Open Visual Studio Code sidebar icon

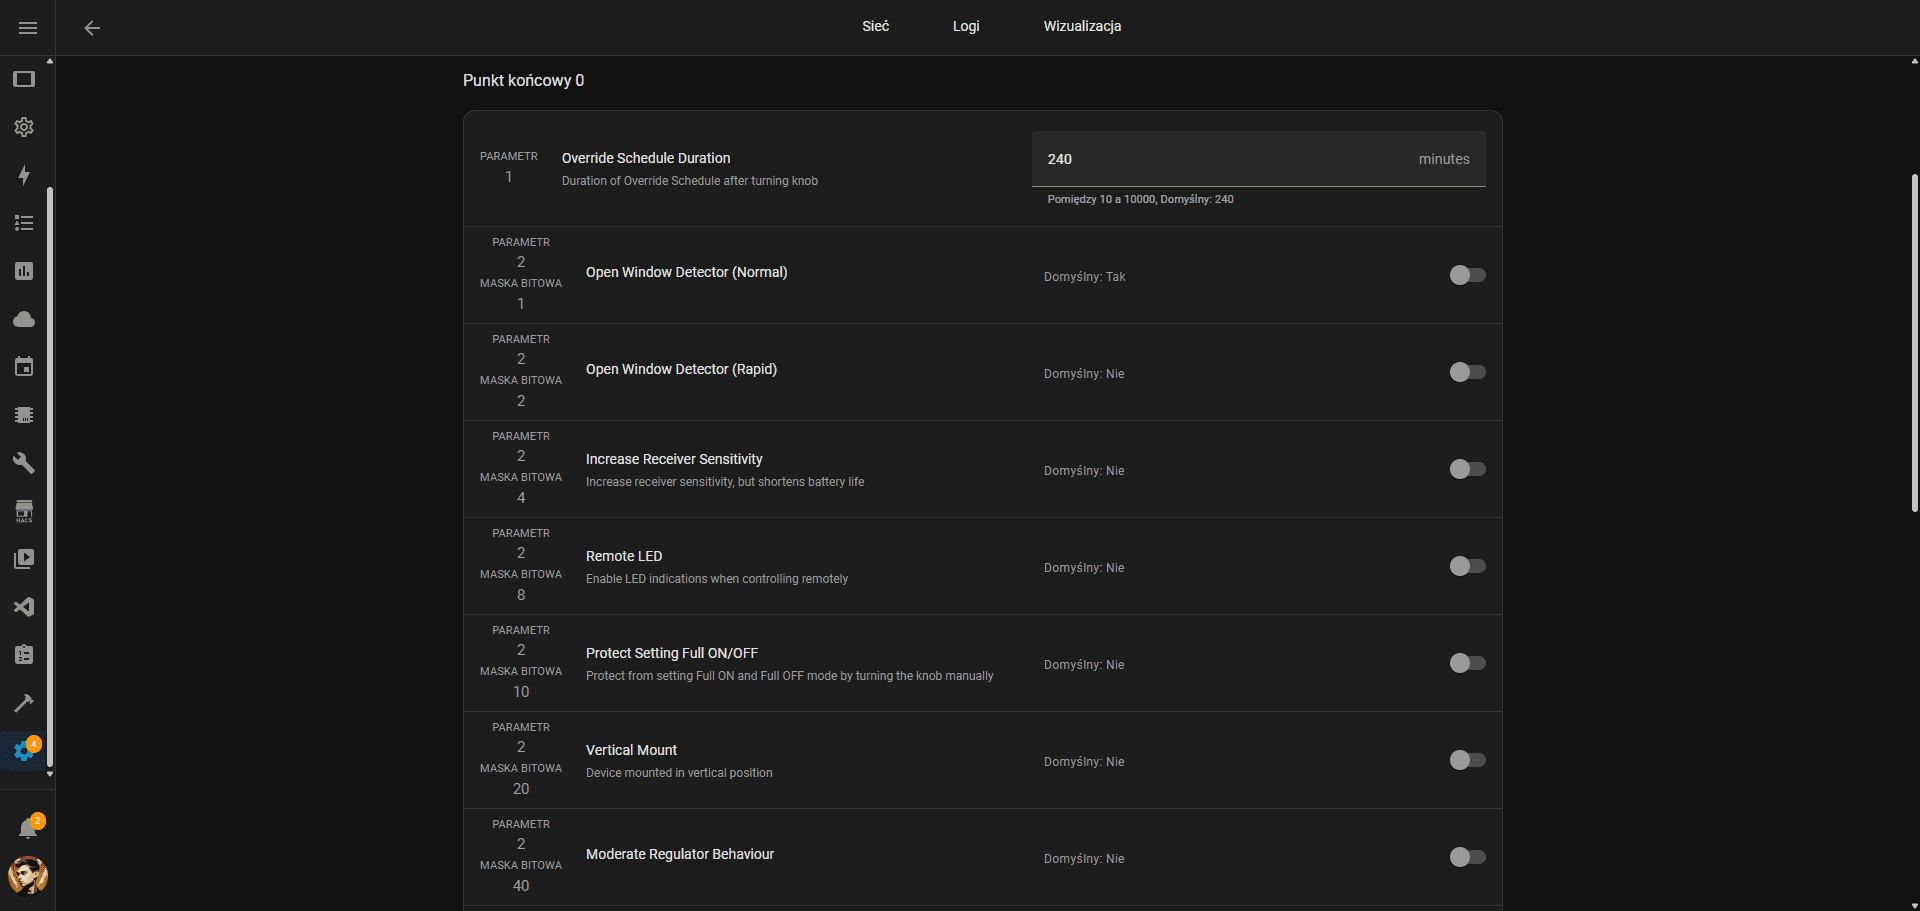tap(24, 607)
